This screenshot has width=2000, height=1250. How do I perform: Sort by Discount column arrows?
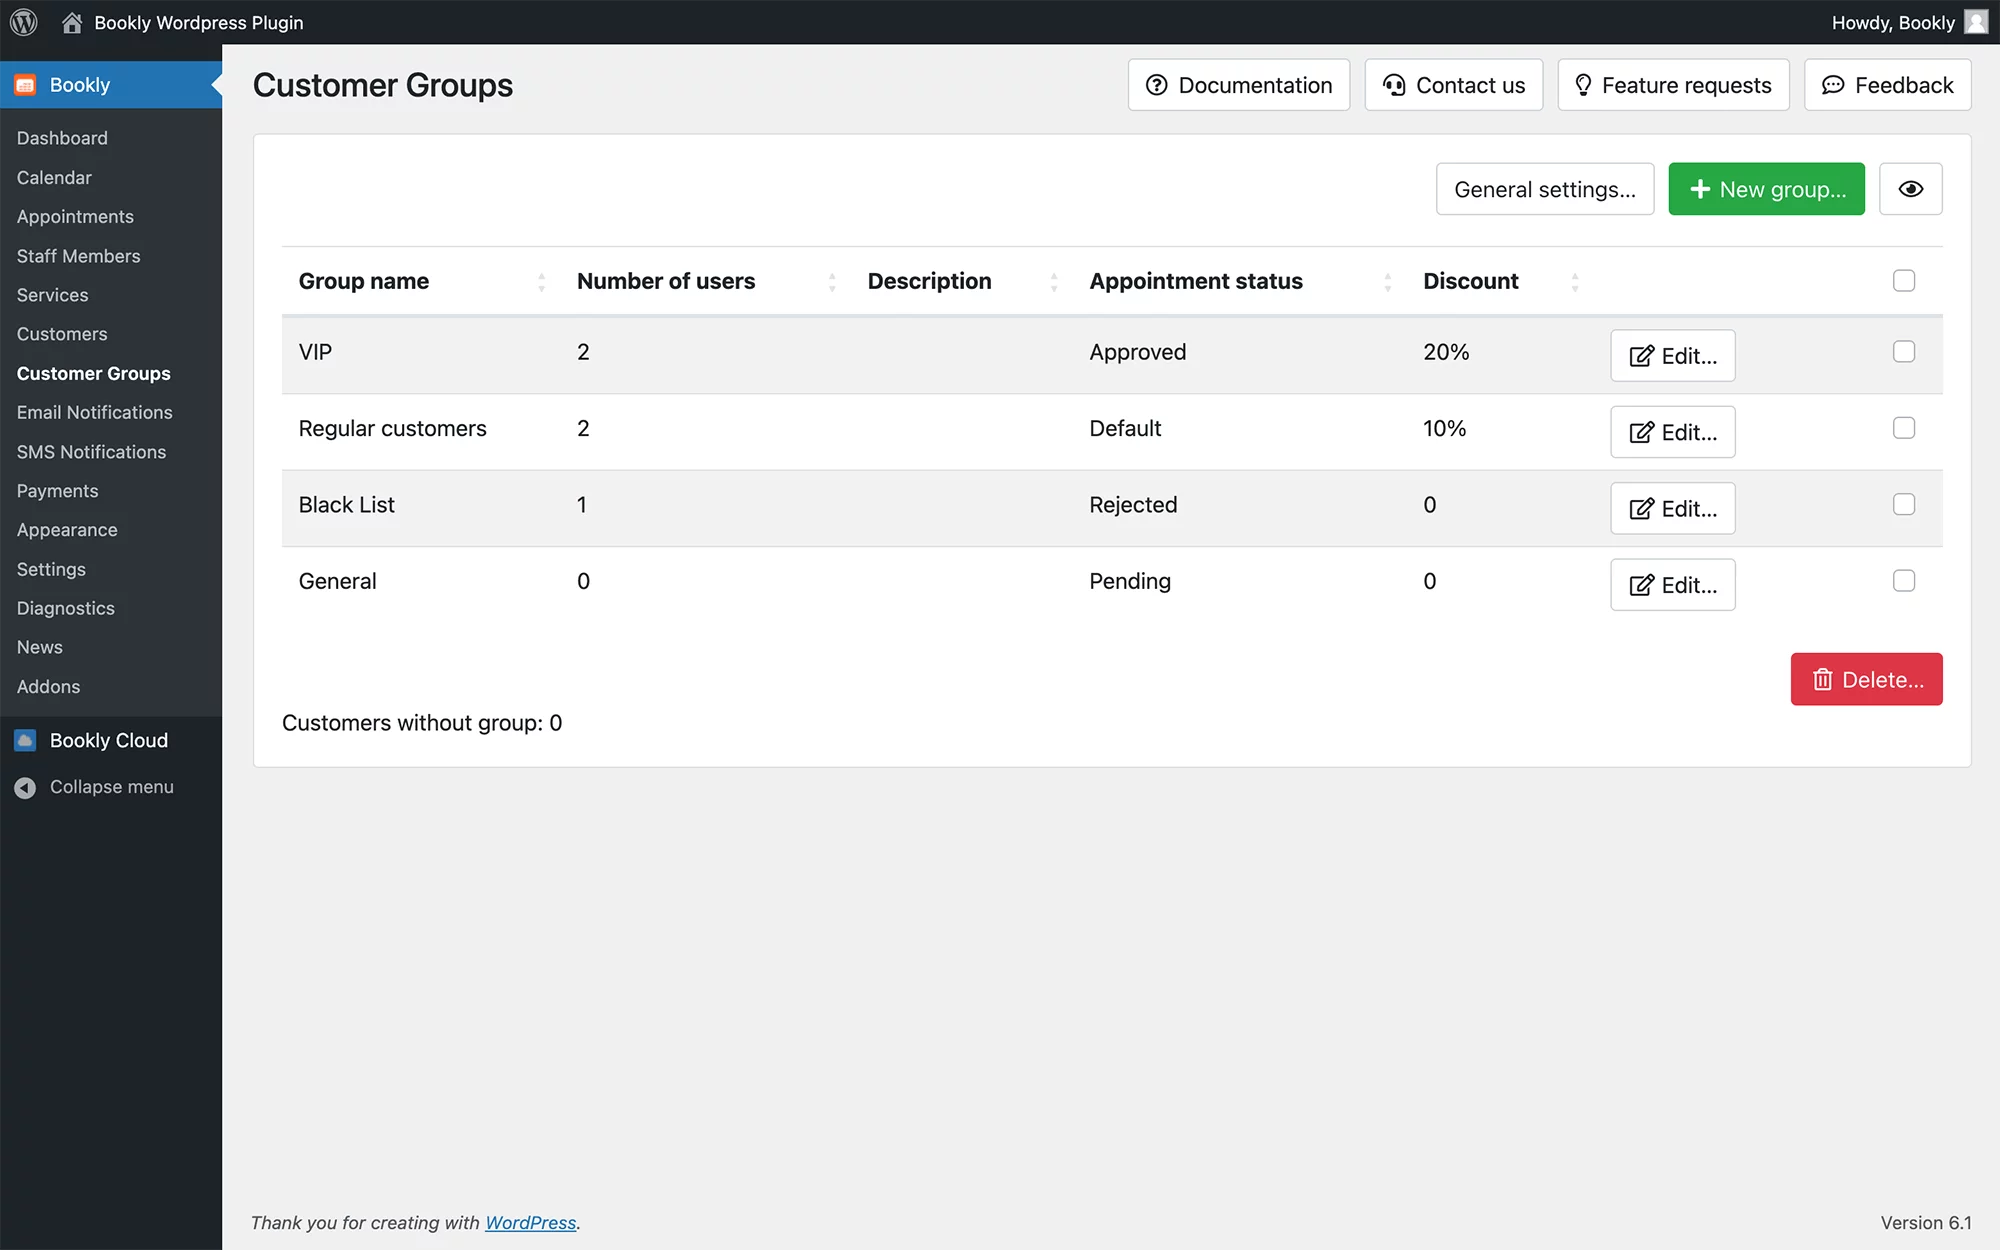(x=1574, y=282)
